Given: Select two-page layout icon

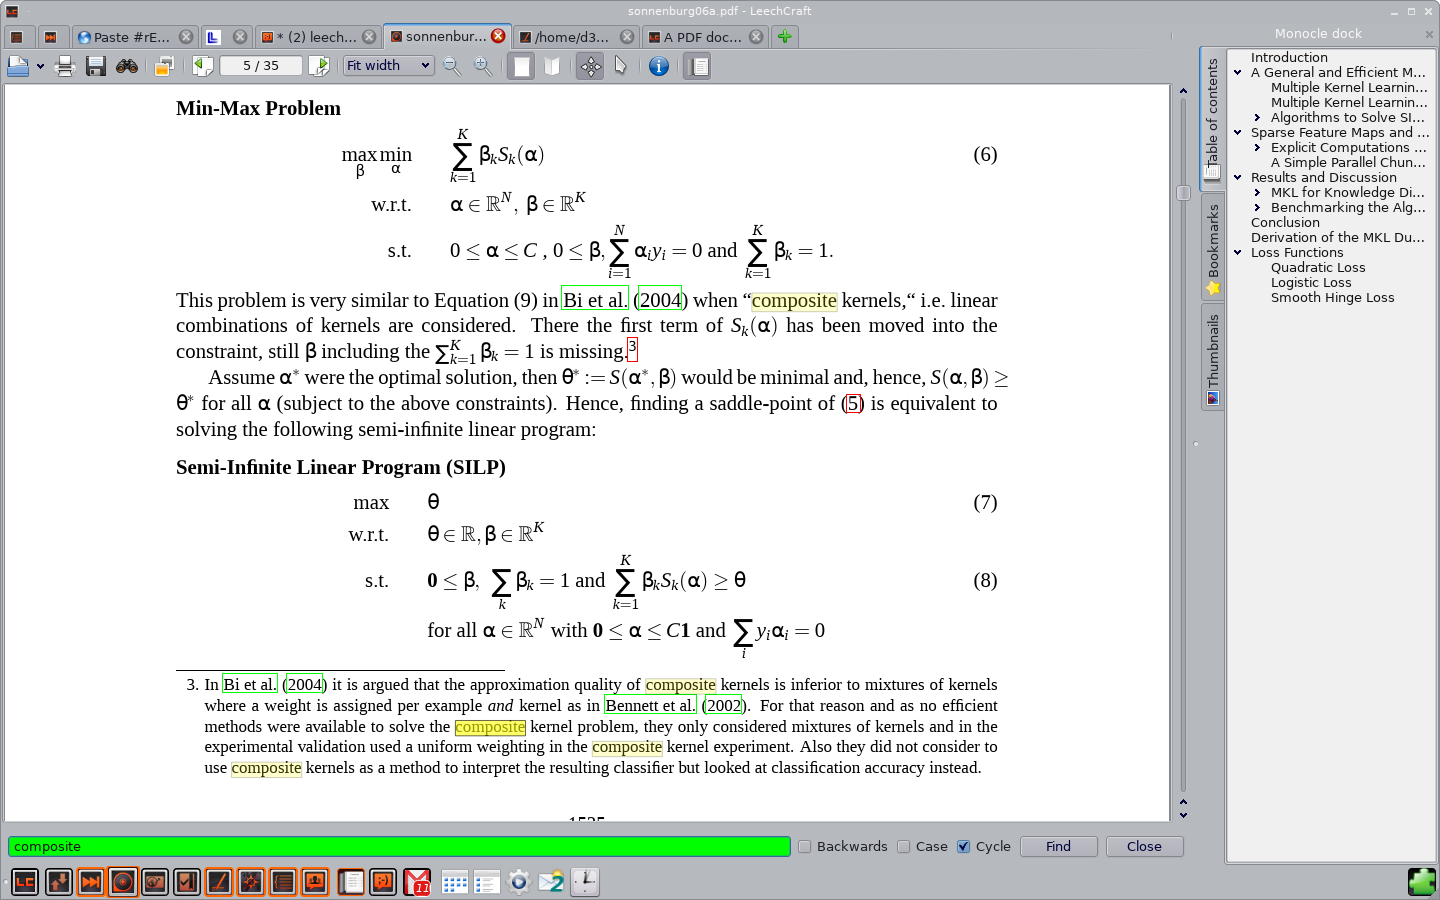Looking at the screenshot, I should pyautogui.click(x=552, y=66).
